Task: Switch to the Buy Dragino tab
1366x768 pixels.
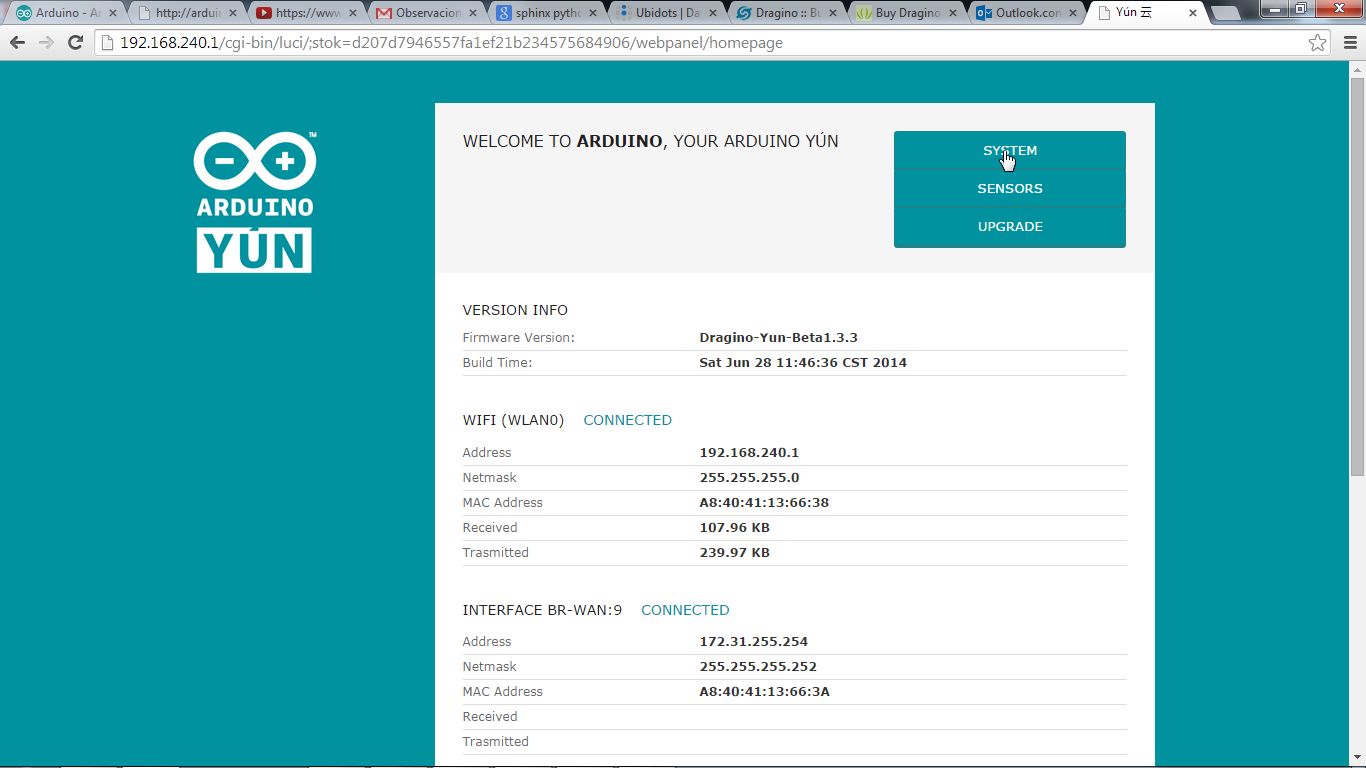Action: (x=907, y=14)
